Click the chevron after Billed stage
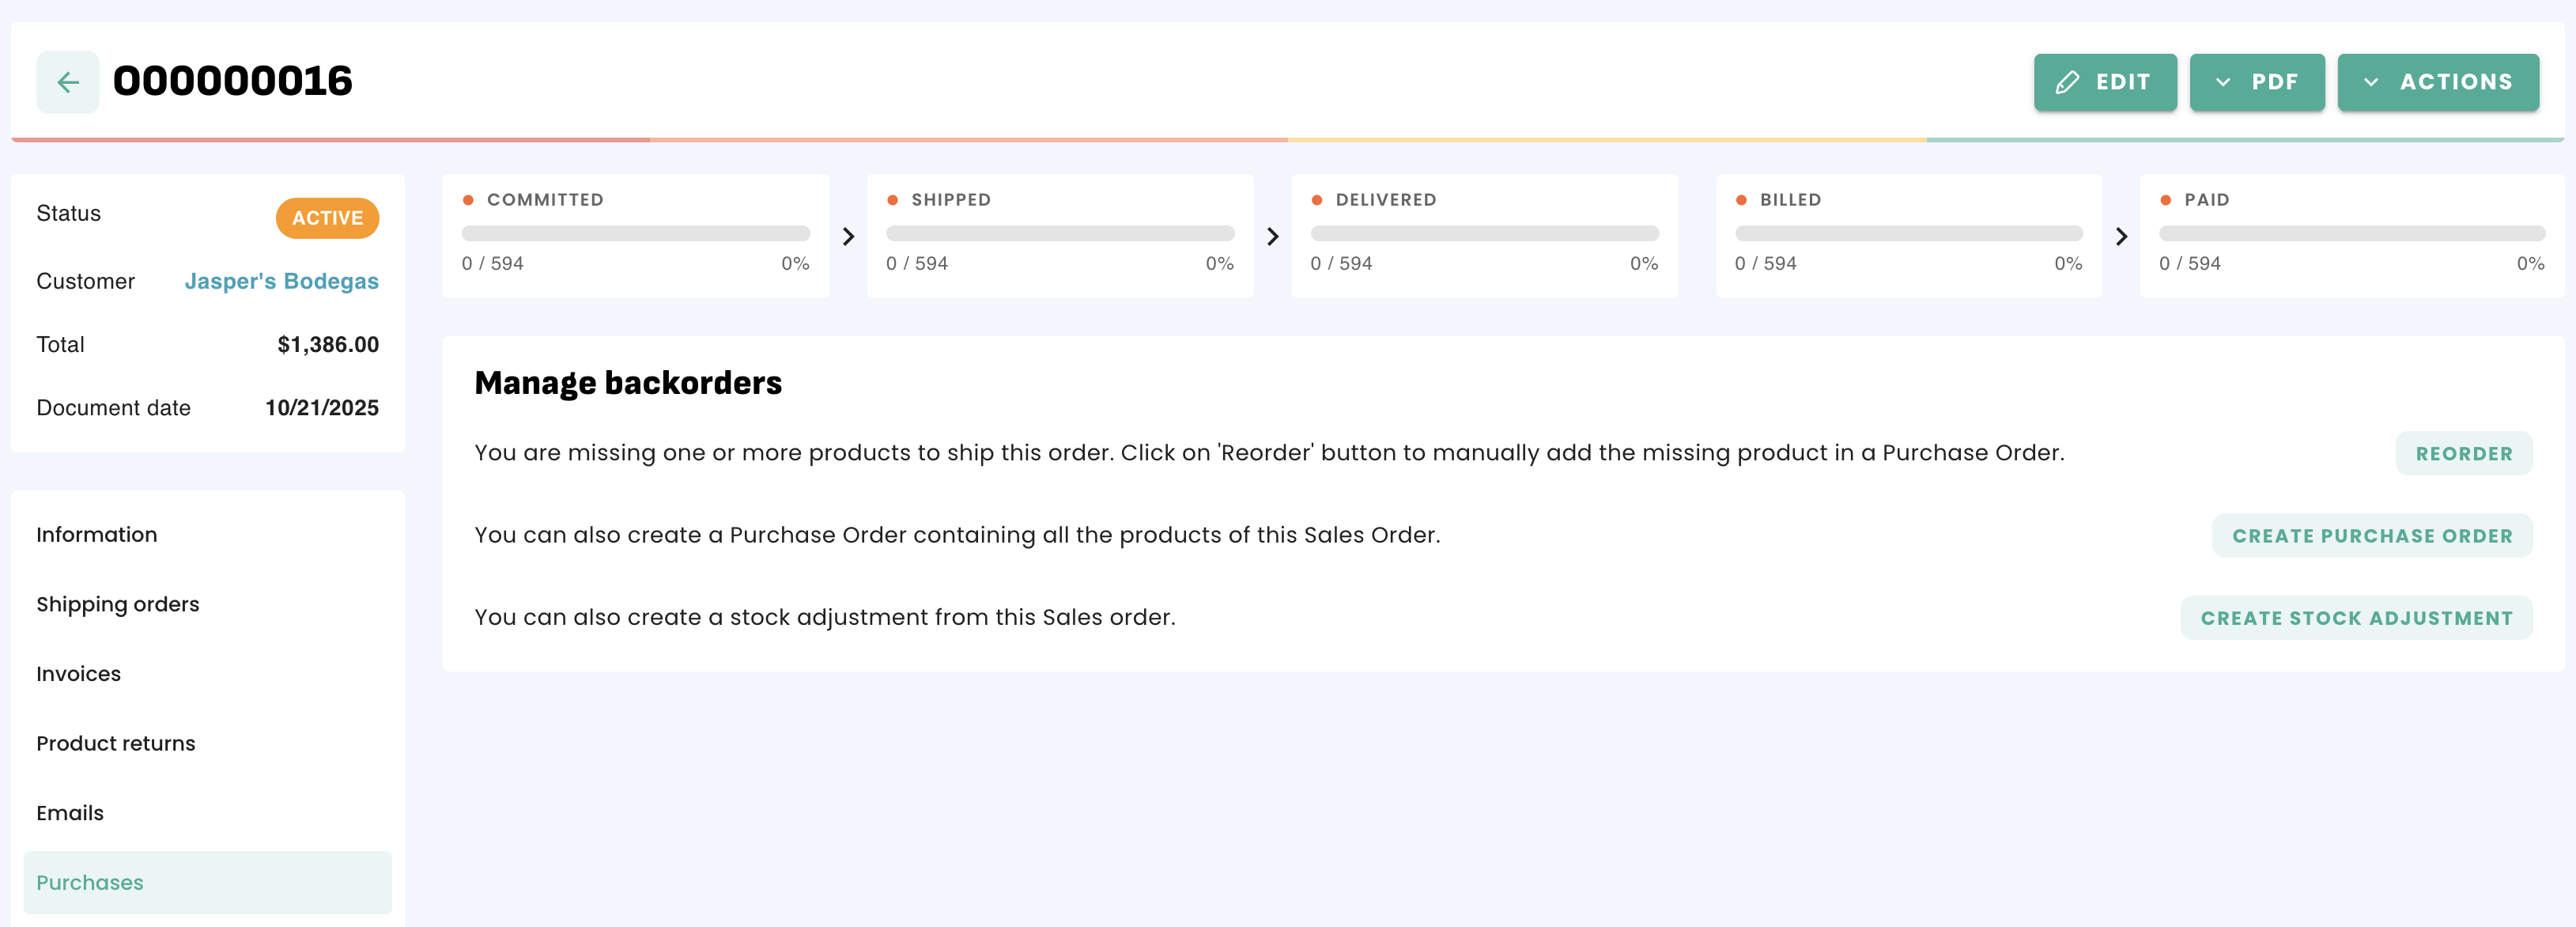 point(2121,236)
